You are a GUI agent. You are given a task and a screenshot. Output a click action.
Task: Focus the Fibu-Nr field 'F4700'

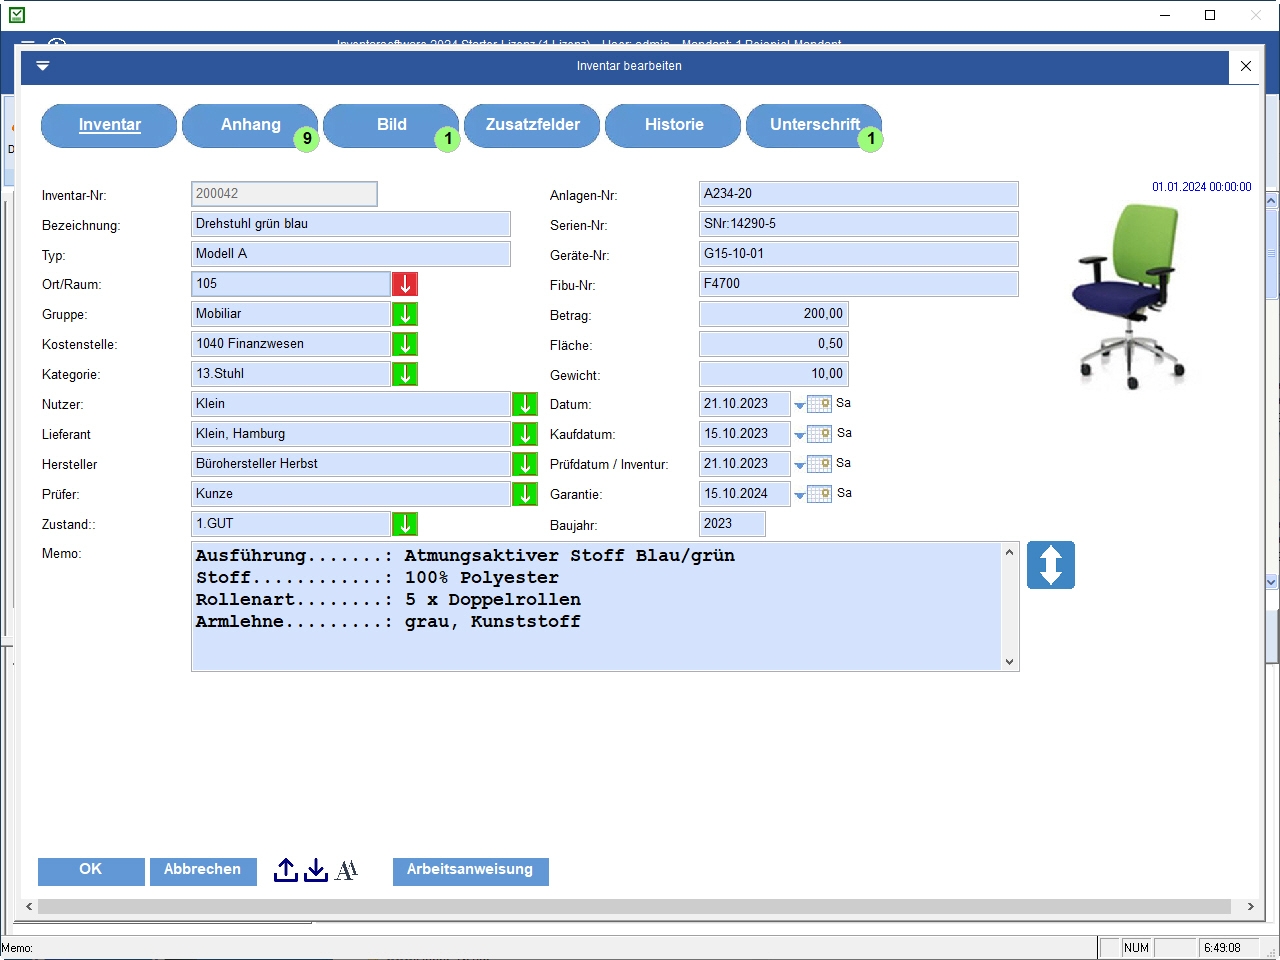point(858,284)
